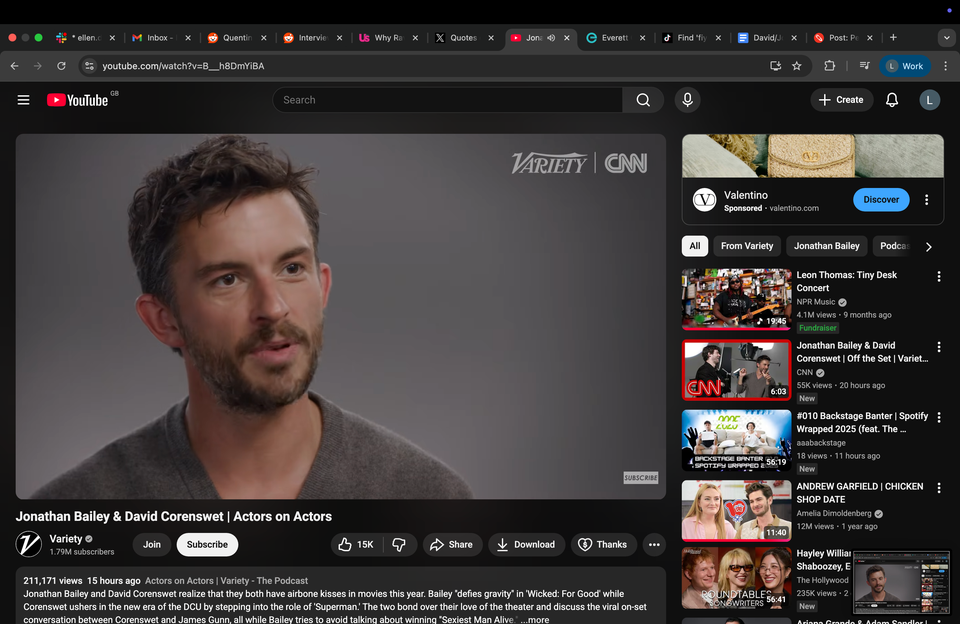This screenshot has height=624, width=960.
Task: Start voice search with microphone icon
Action: point(687,100)
